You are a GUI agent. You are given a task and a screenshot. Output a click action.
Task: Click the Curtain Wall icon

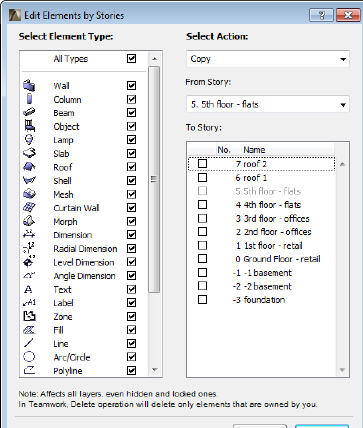tap(29, 207)
